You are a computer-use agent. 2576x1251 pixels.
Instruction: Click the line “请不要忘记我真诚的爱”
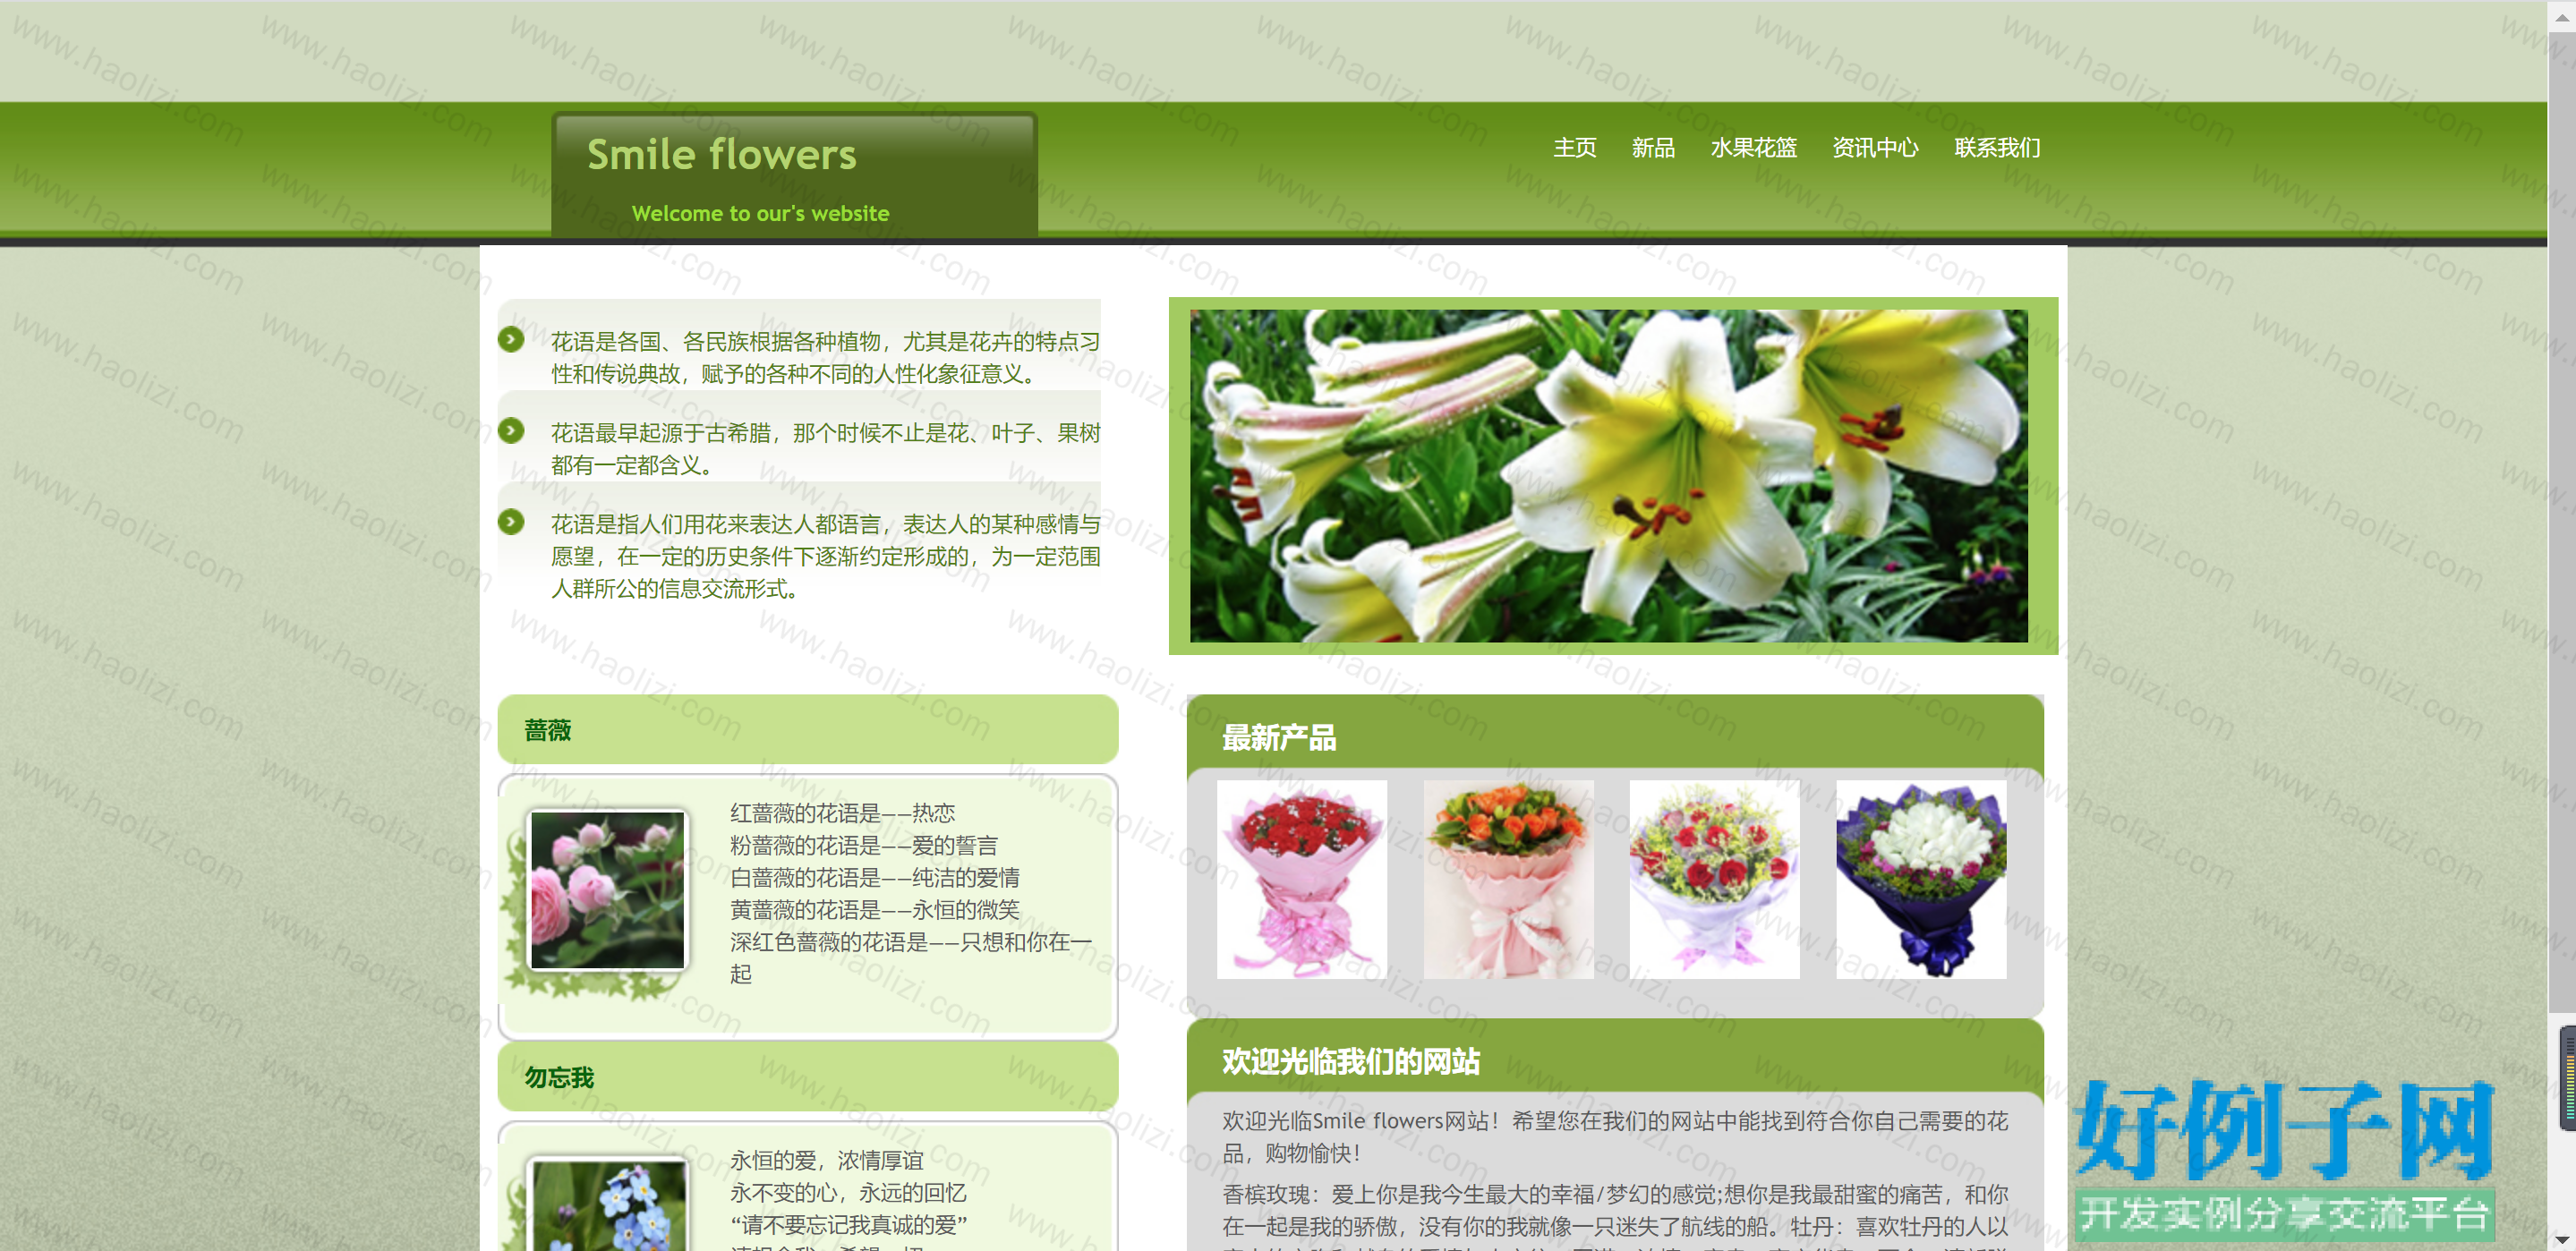[x=848, y=1224]
